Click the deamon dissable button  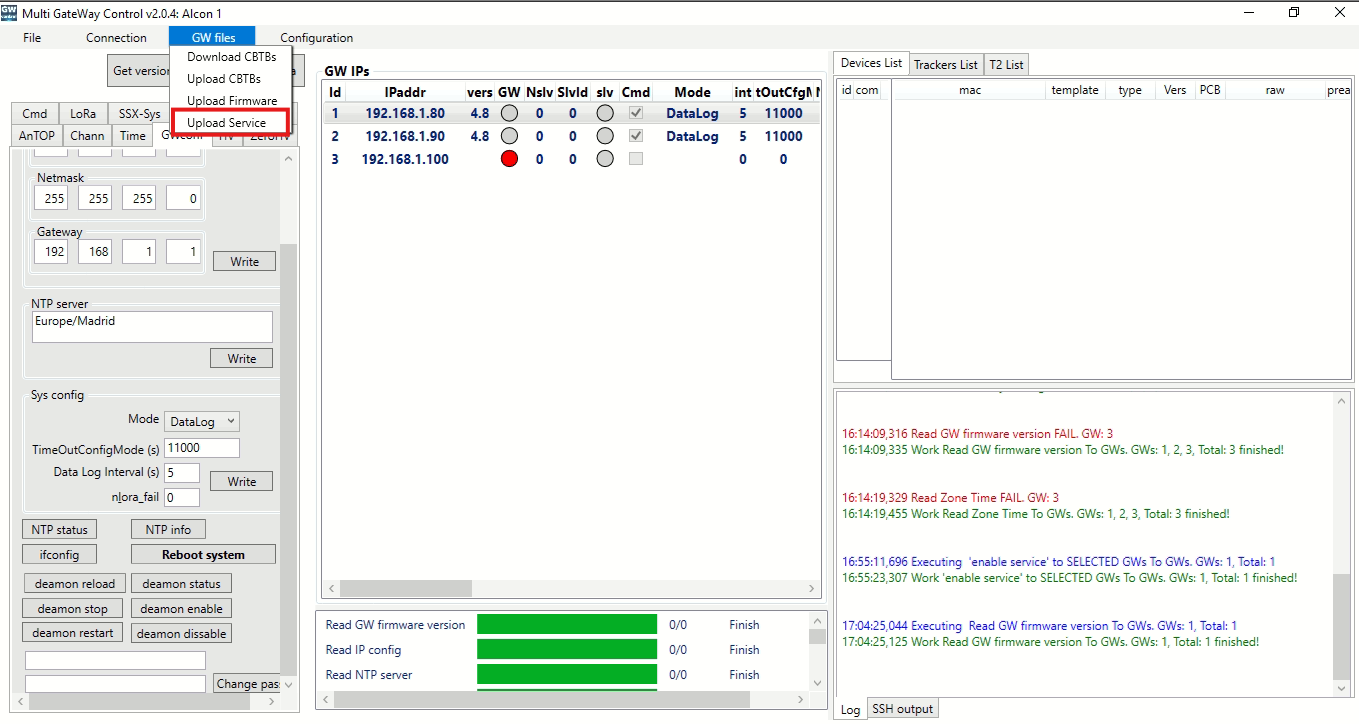click(181, 634)
